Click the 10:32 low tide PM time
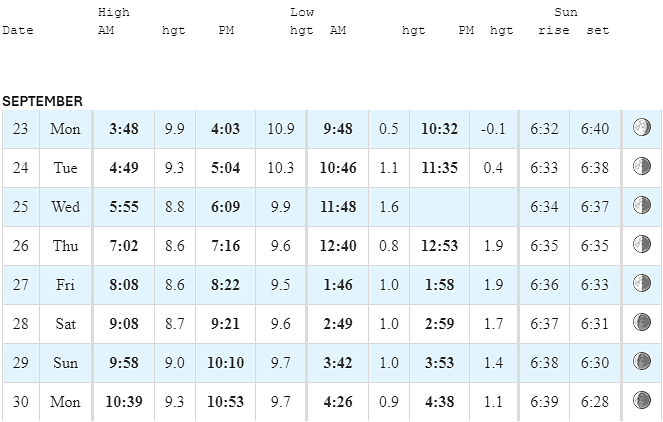The width and height of the screenshot is (663, 422). [439, 129]
